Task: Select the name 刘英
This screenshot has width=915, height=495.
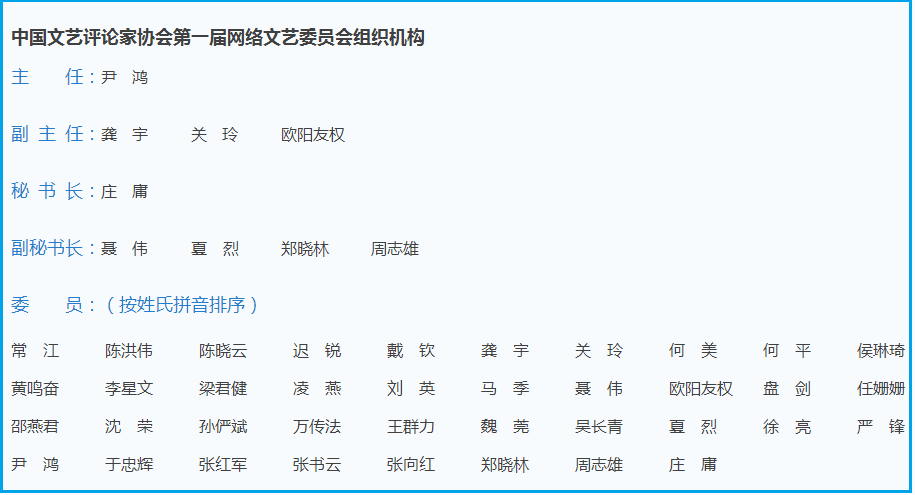Action: (411, 389)
